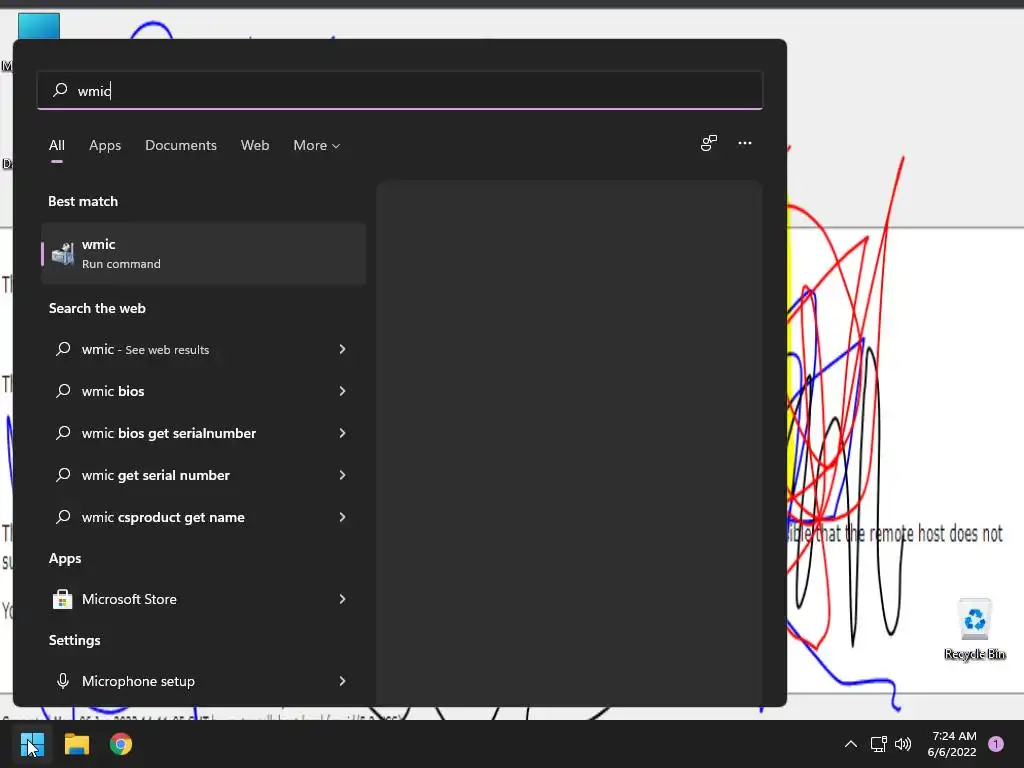Select the All filter tab

point(57,145)
